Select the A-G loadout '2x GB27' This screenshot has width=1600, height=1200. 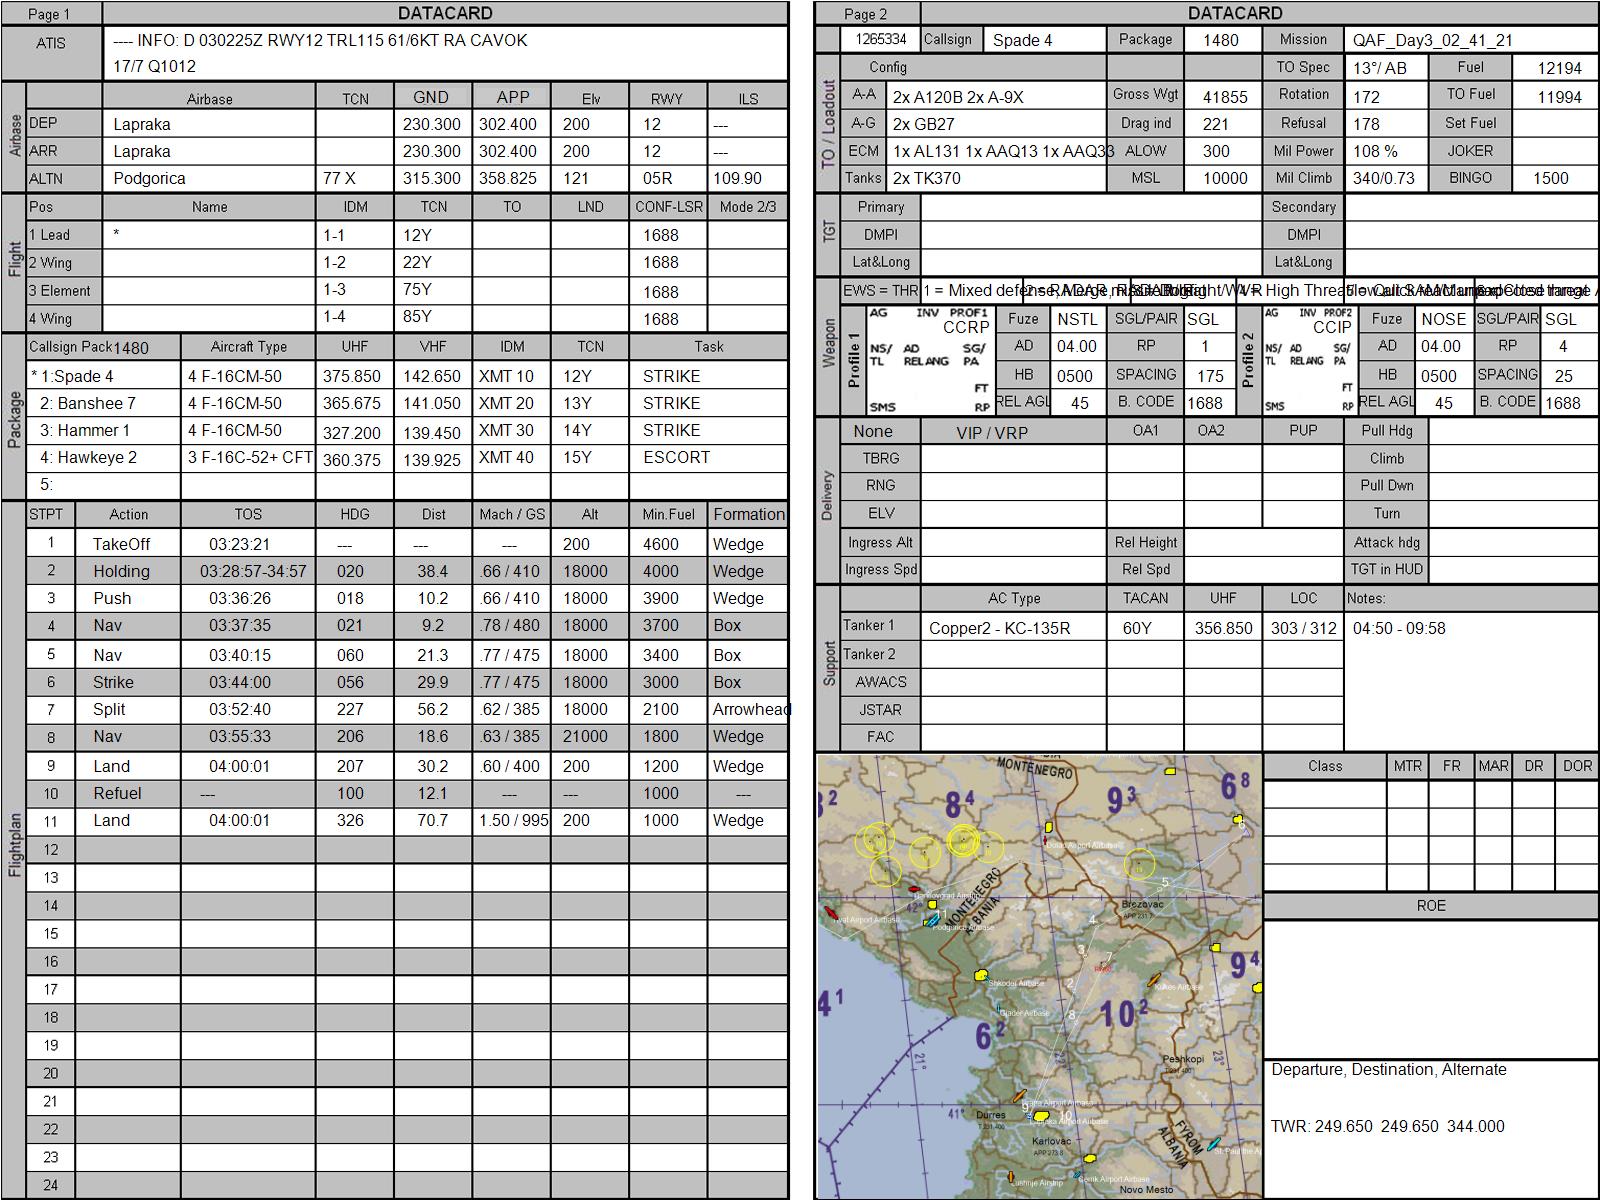996,124
